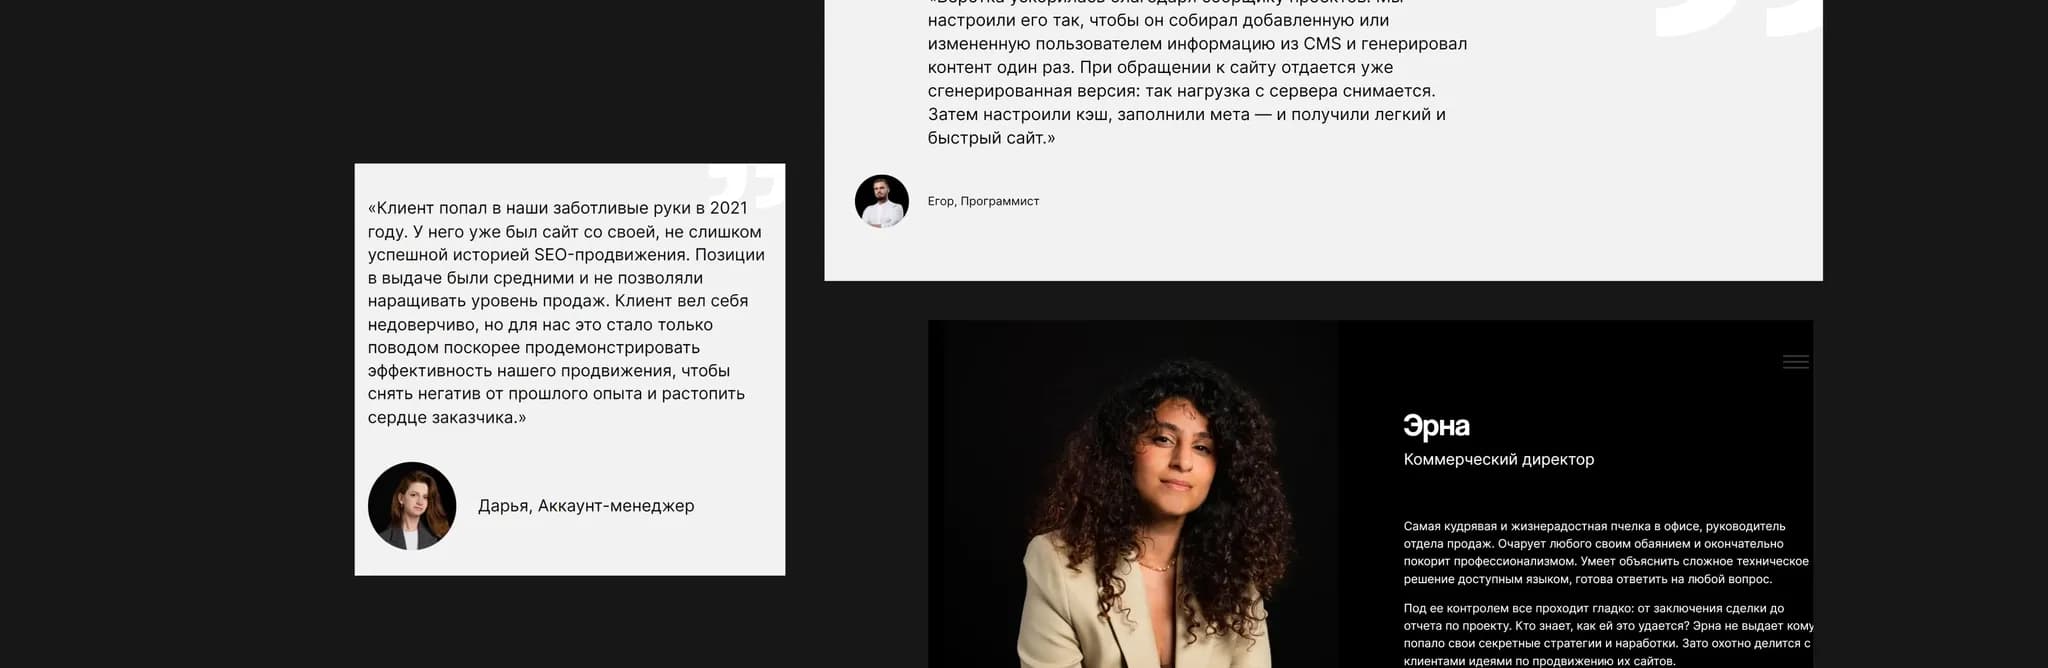Image resolution: width=2048 pixels, height=668 pixels.
Task: Click the line 'Затем настроили кэш' in Егор's quote
Action: pos(1186,115)
